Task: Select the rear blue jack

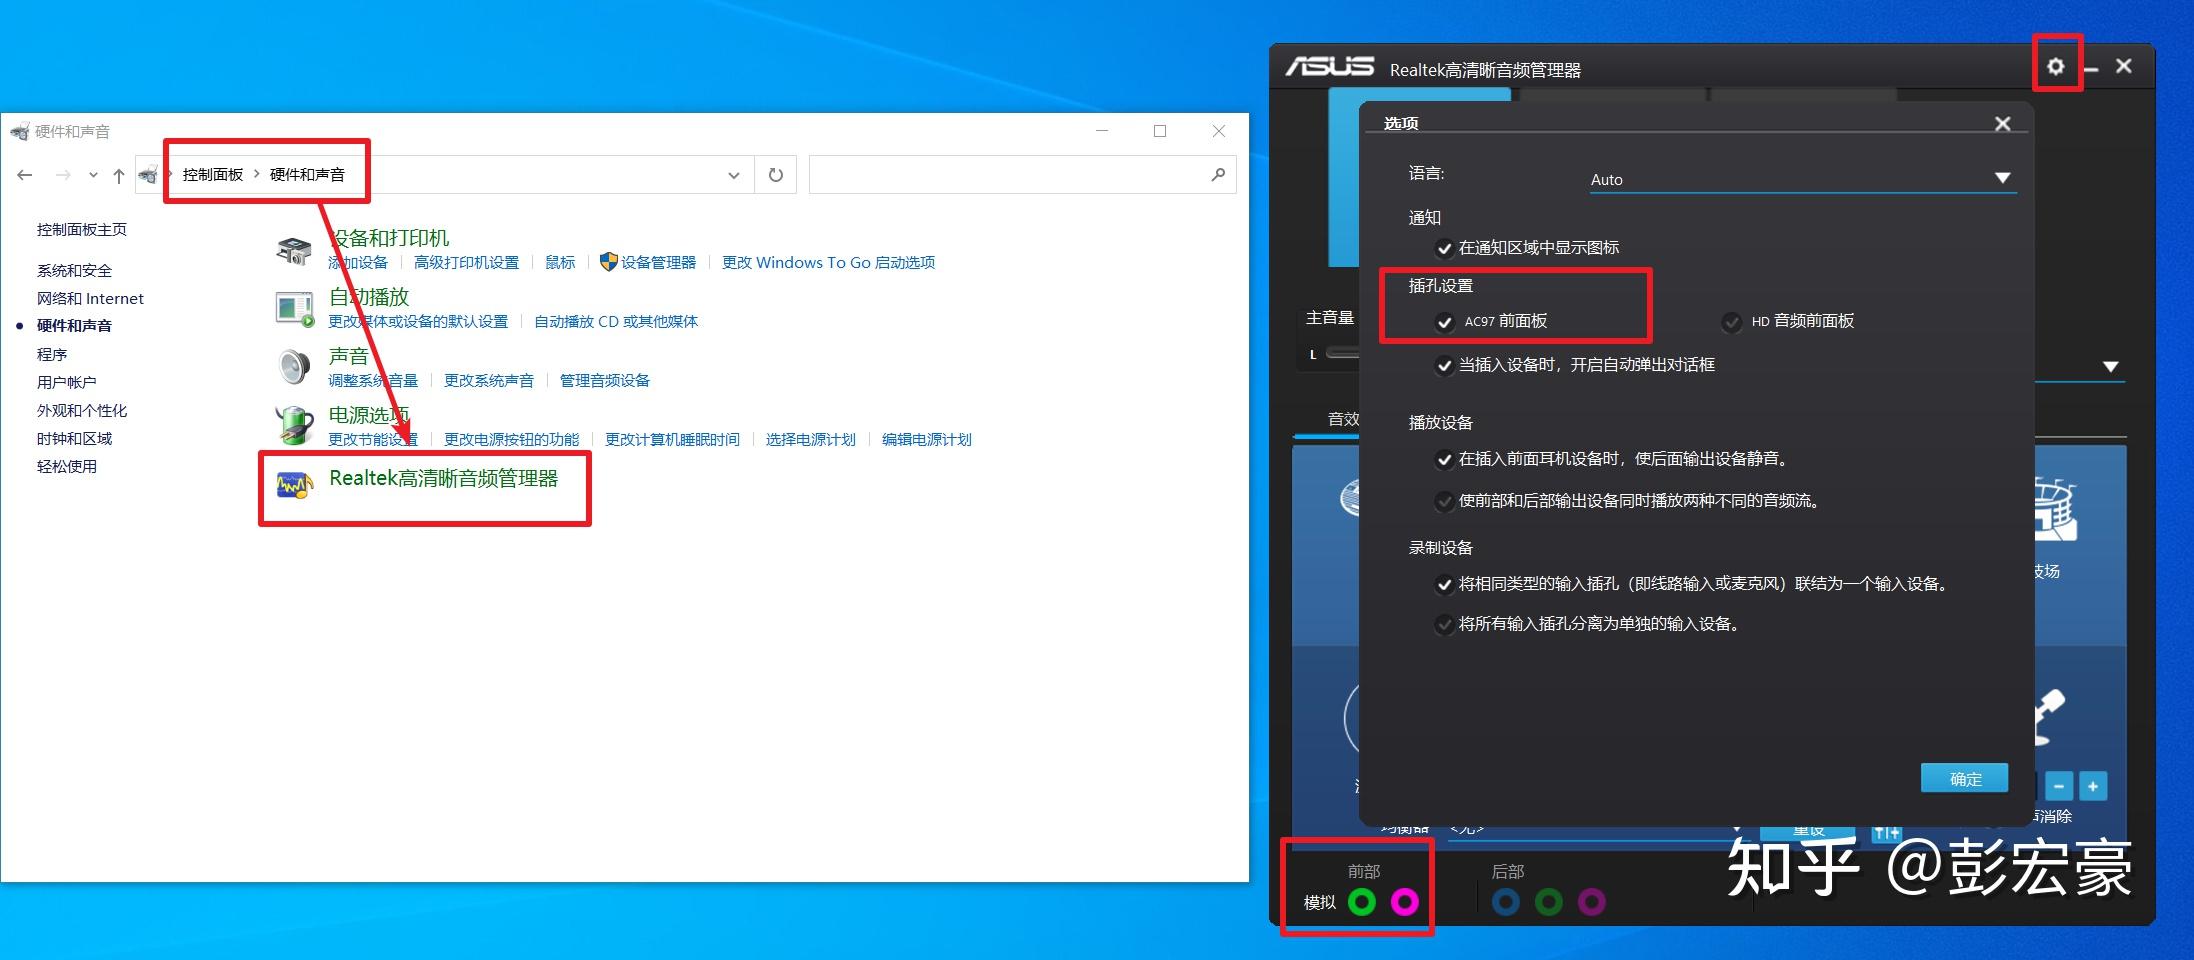Action: (x=1505, y=902)
